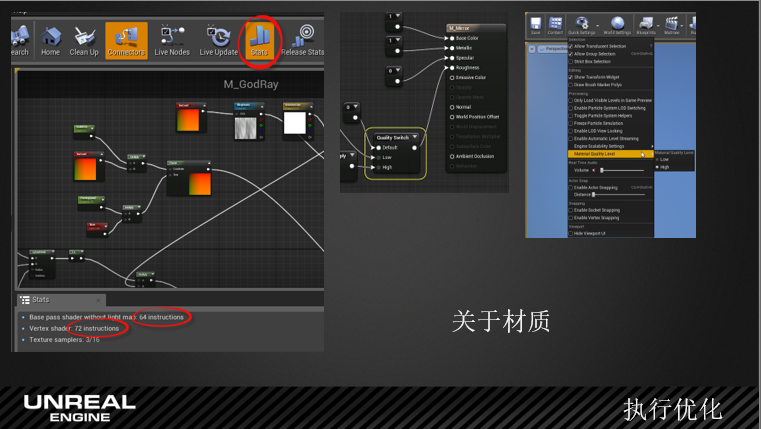Viewport: 761px width, 429px height.
Task: Click the World Position Offset pin
Action: [x=452, y=117]
